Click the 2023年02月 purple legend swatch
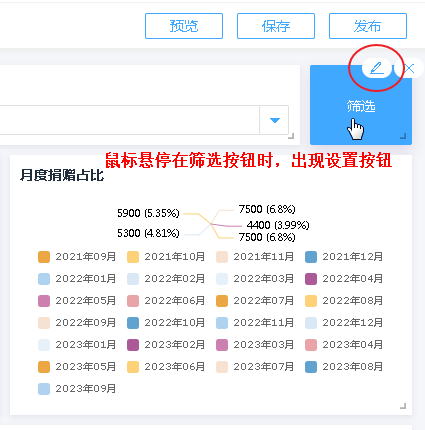 point(133,345)
